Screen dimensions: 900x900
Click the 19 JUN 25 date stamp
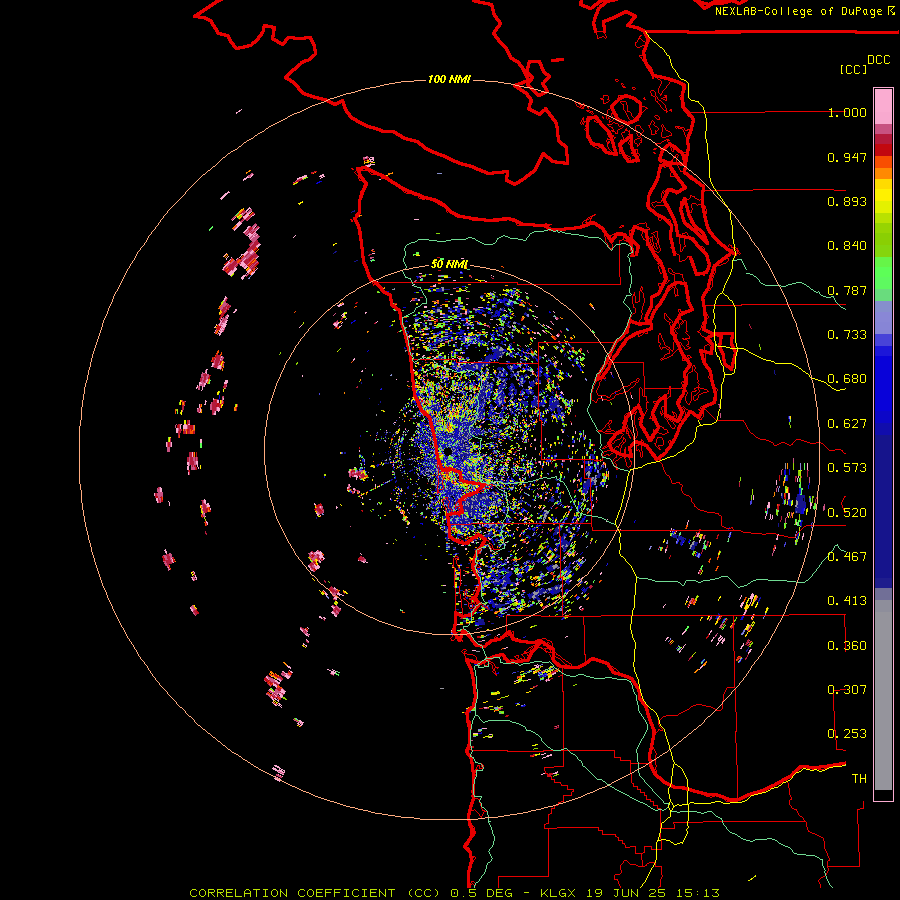[627, 893]
